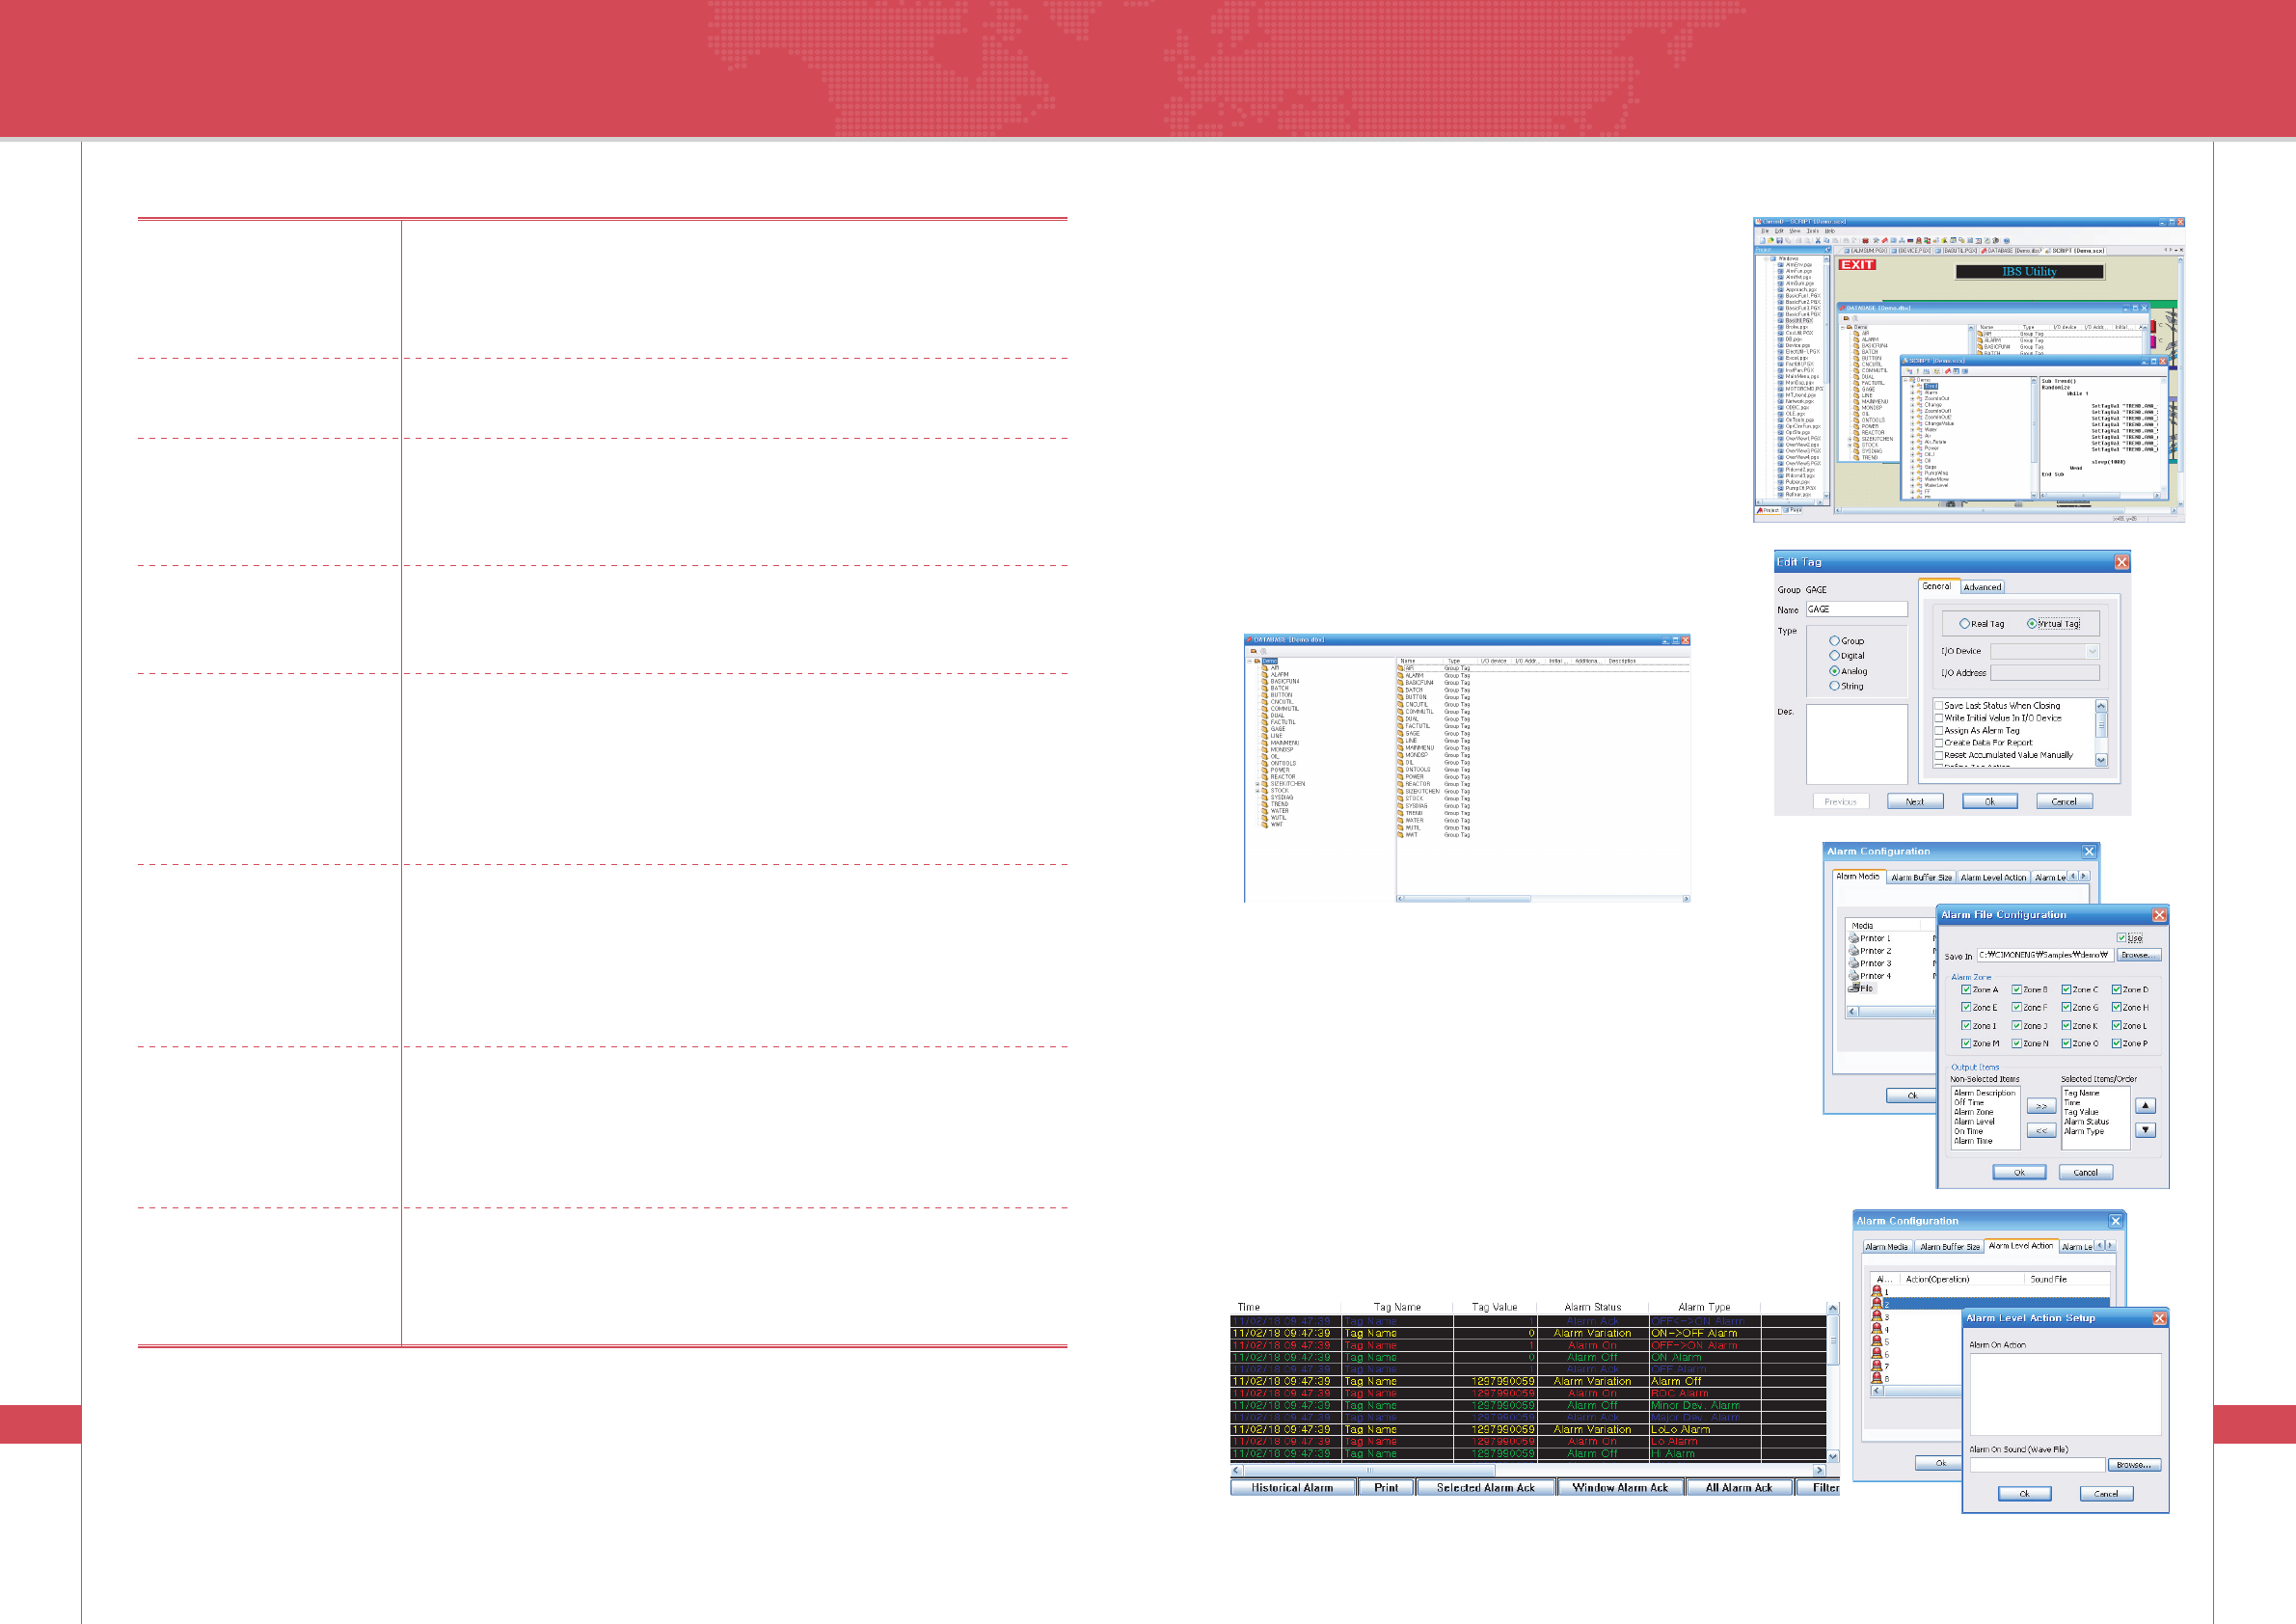Click the Selected Alarm Ack button
2296x1624 pixels.
(1485, 1488)
